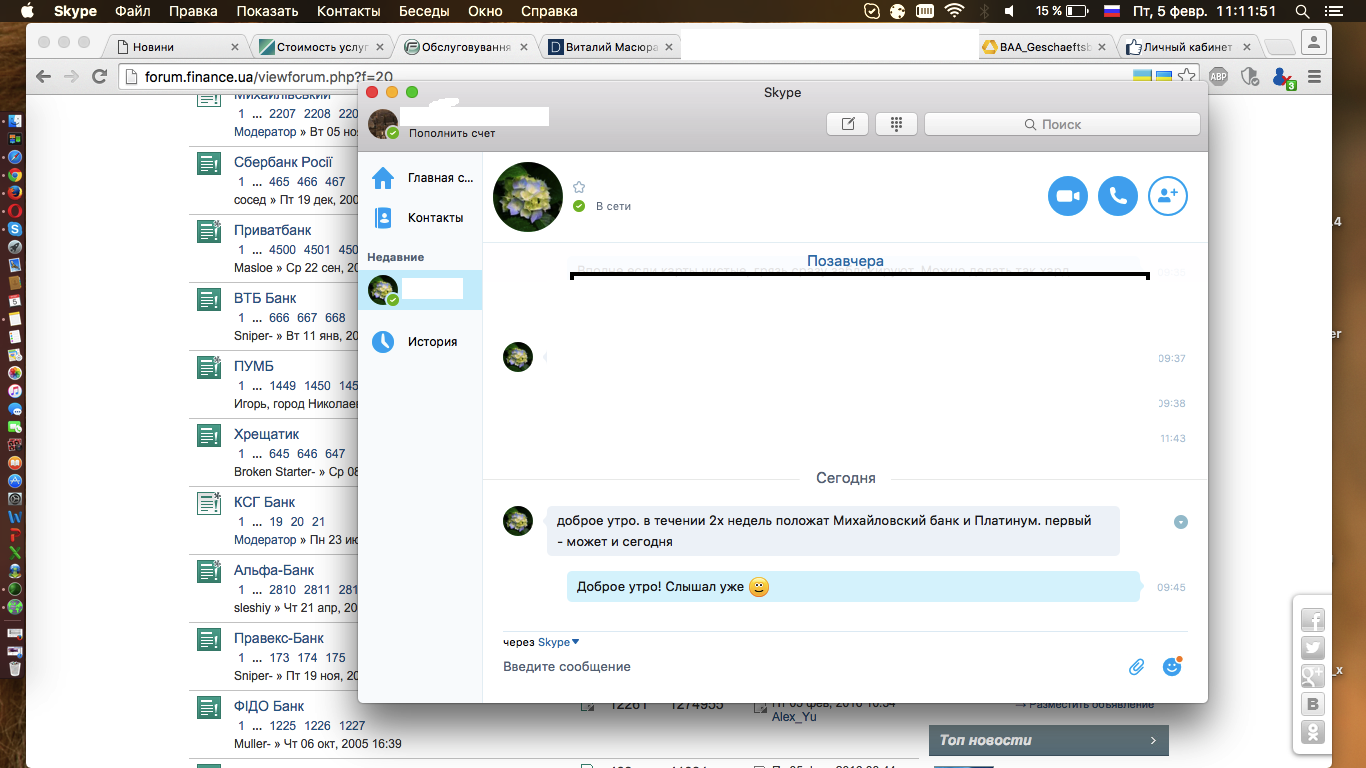The image size is (1366, 768).
Task: Select the recent contact under Недавние
Action: coord(420,290)
